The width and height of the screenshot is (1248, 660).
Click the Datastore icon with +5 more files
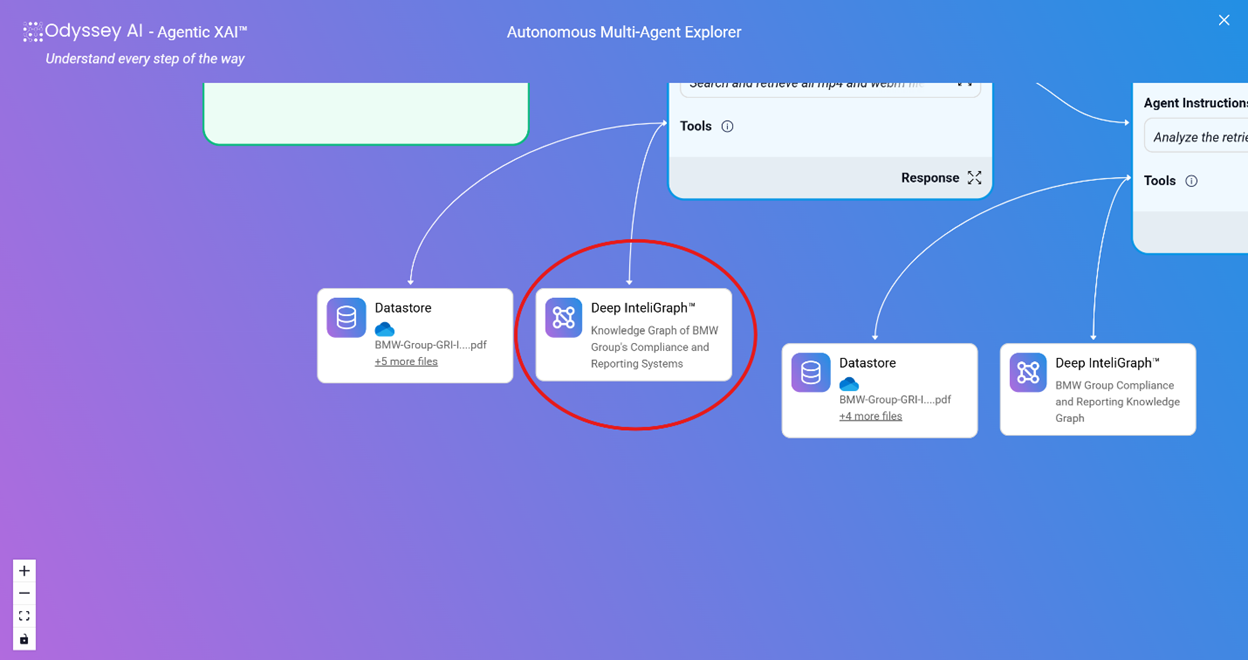pyautogui.click(x=346, y=318)
